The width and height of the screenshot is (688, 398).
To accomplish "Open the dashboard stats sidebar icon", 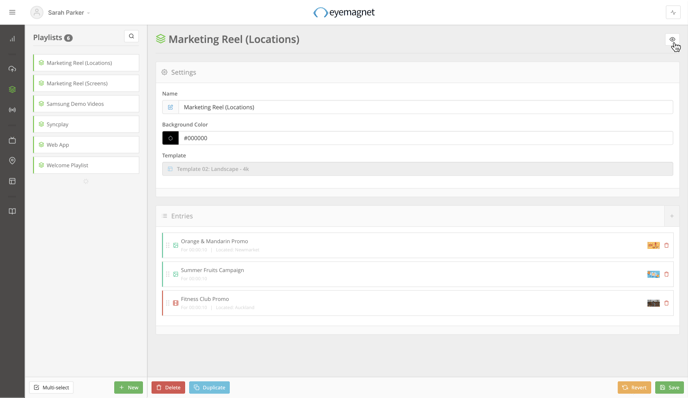I will tap(12, 39).
